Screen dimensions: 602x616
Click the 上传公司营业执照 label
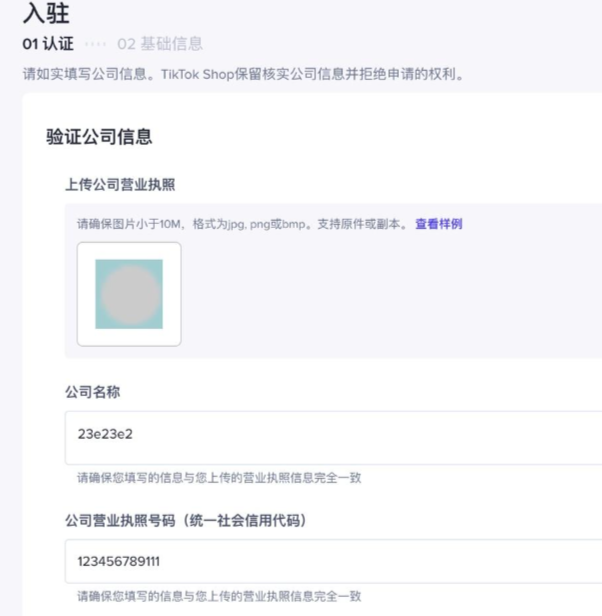121,185
